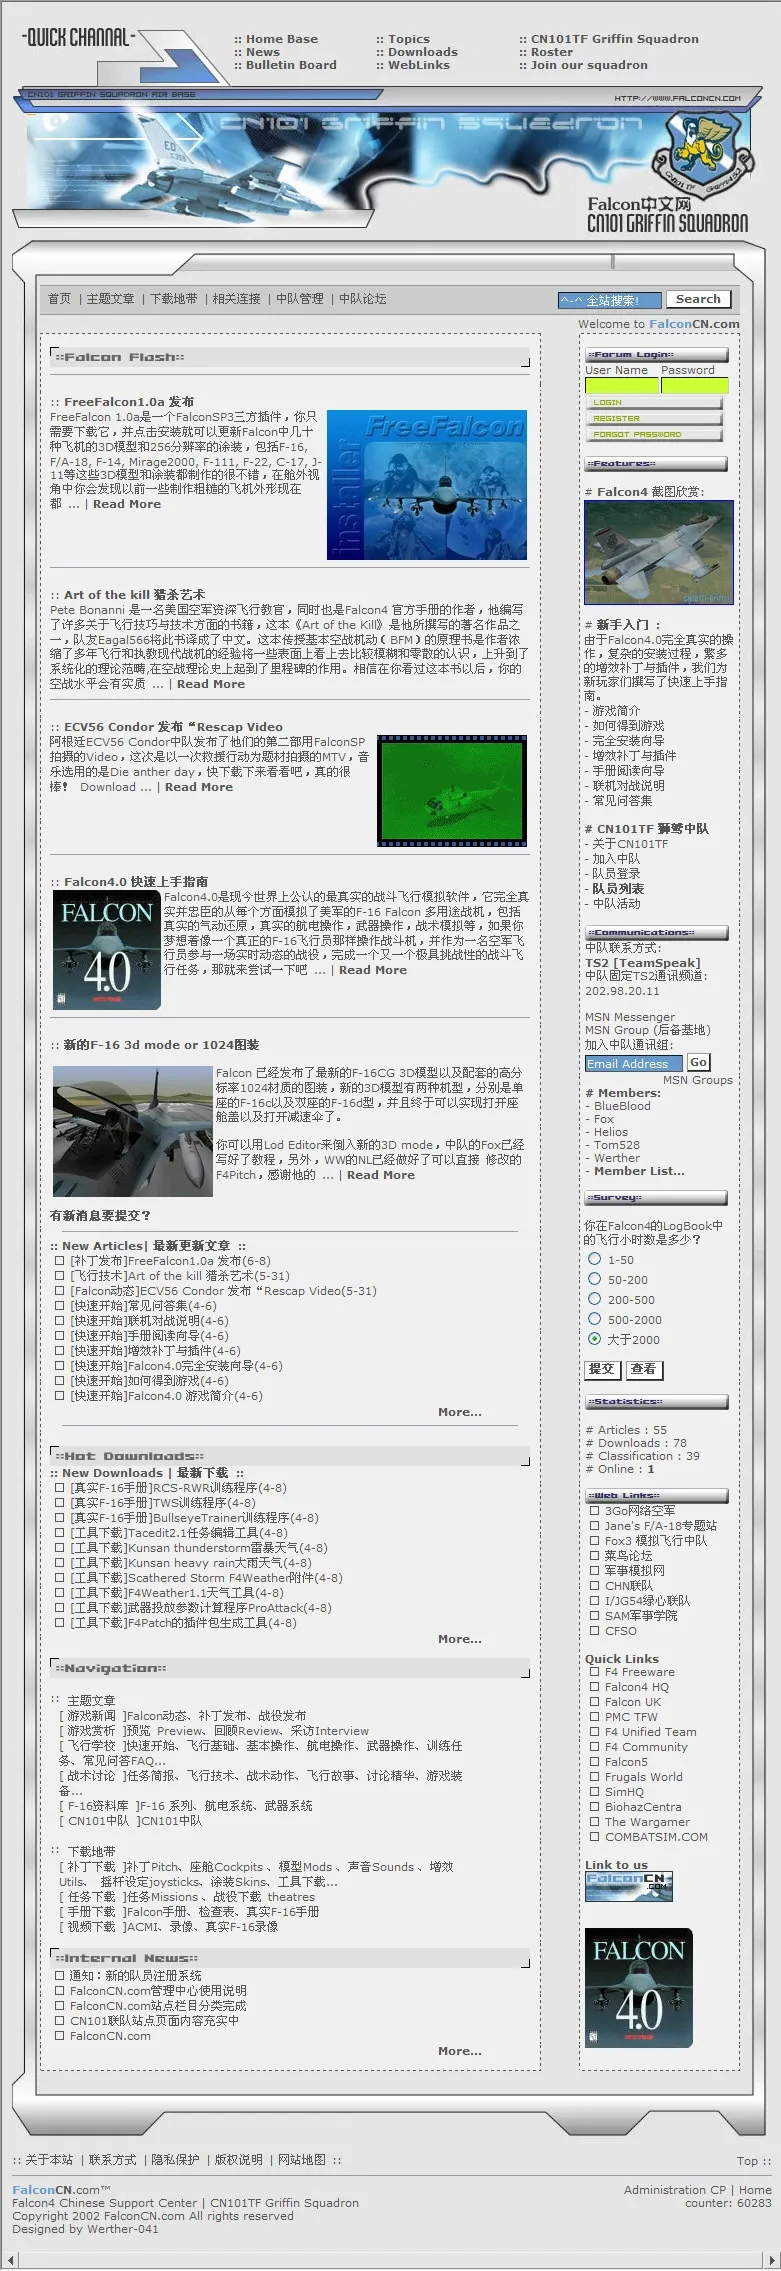Open the FreeFalcon installer banner image

click(x=427, y=485)
